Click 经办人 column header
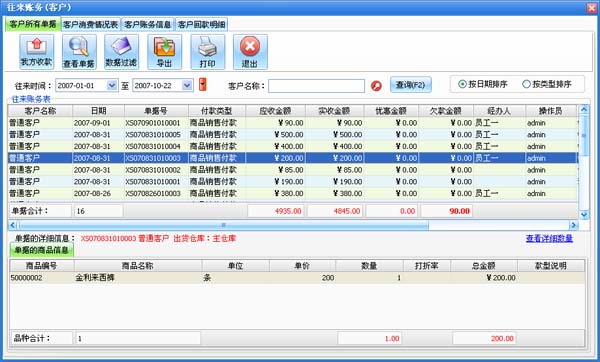The height and width of the screenshot is (362, 600). (499, 111)
